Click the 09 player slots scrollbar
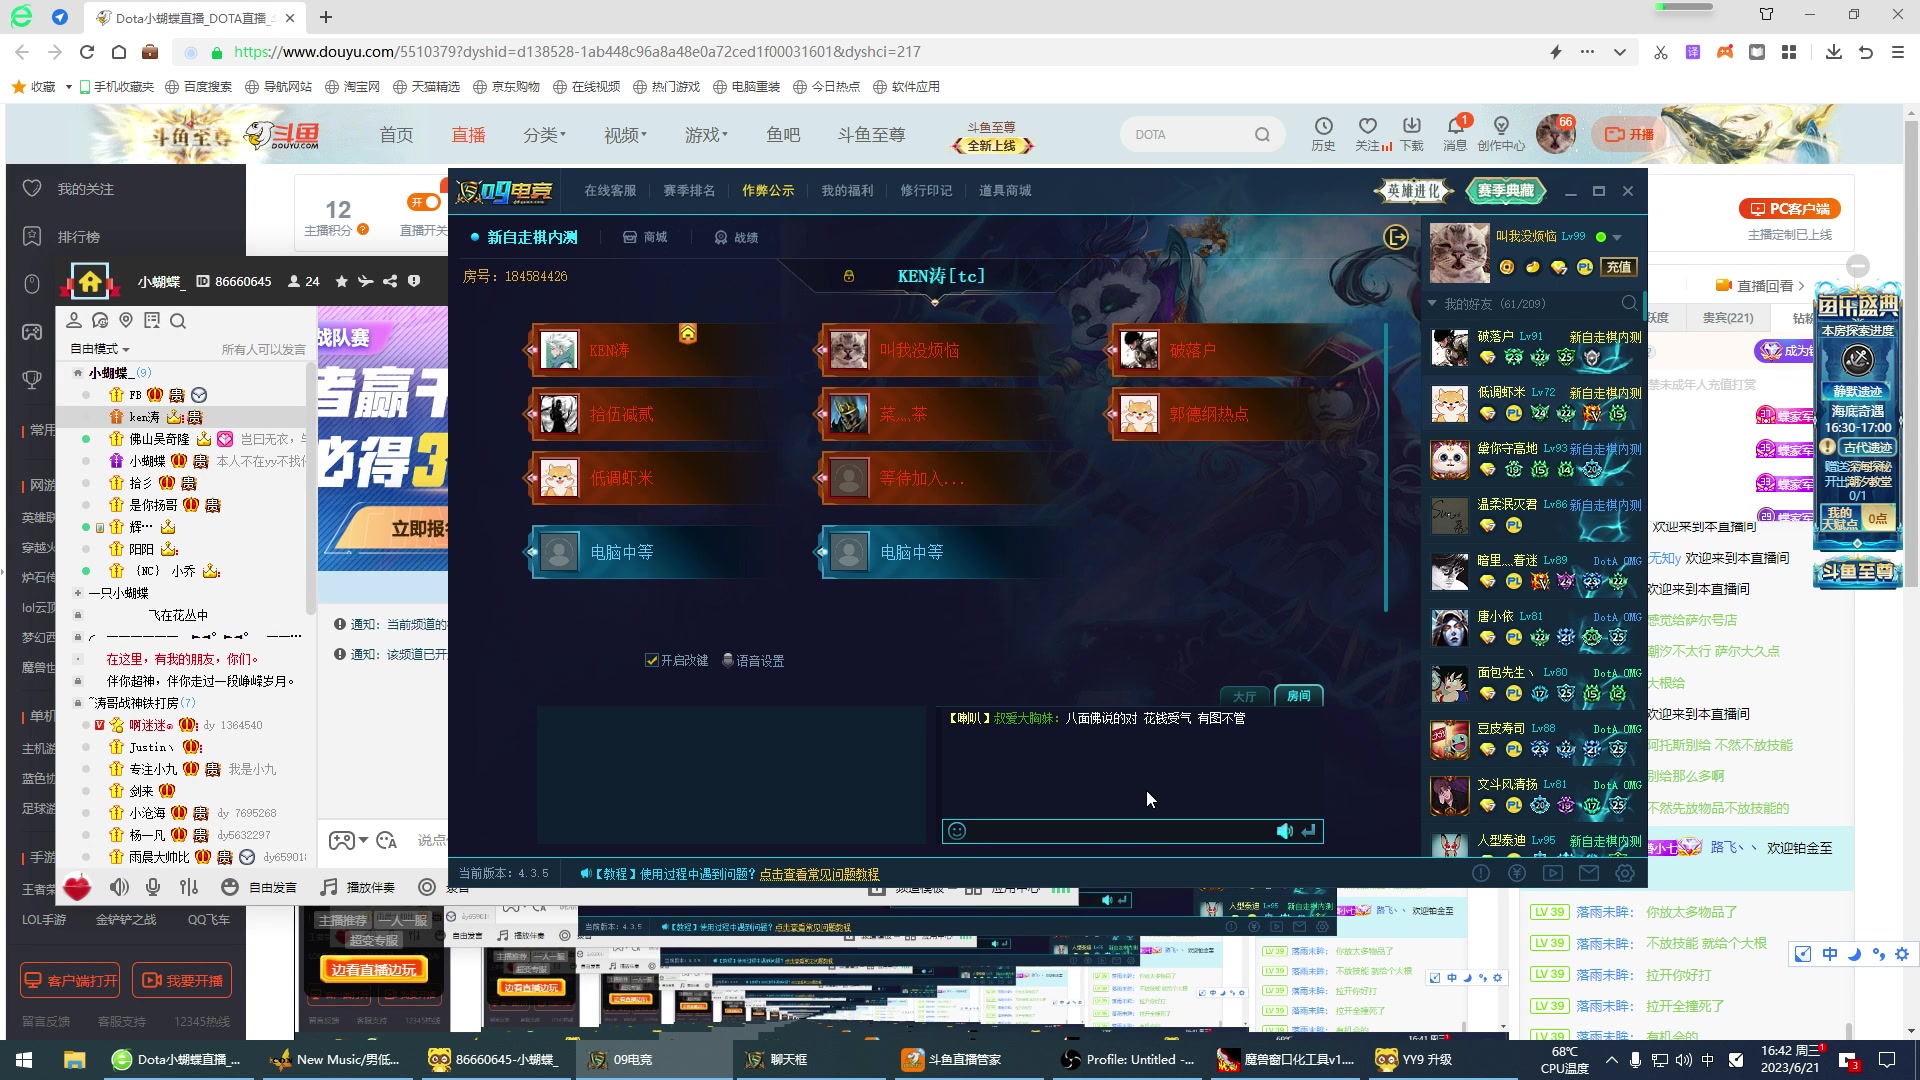The height and width of the screenshot is (1080, 1920). (1386, 466)
